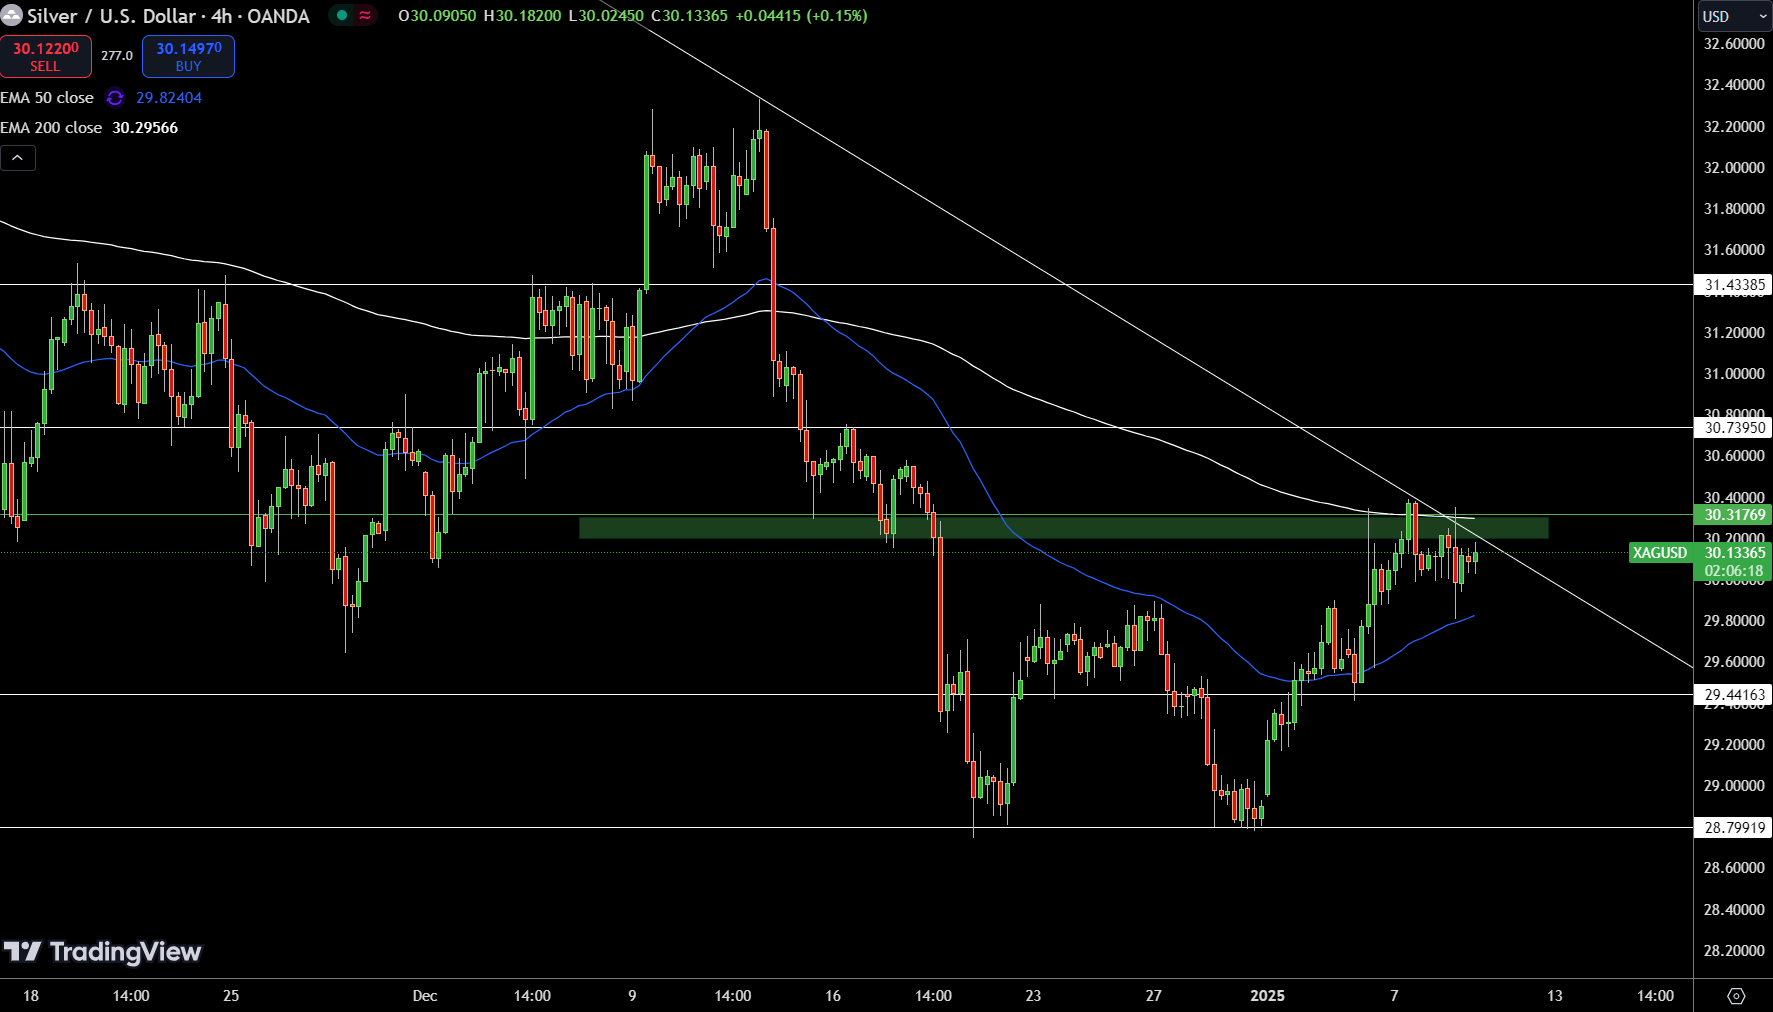Click the 29.44163 horizontal line price label
The image size is (1773, 1012).
[x=1735, y=695]
